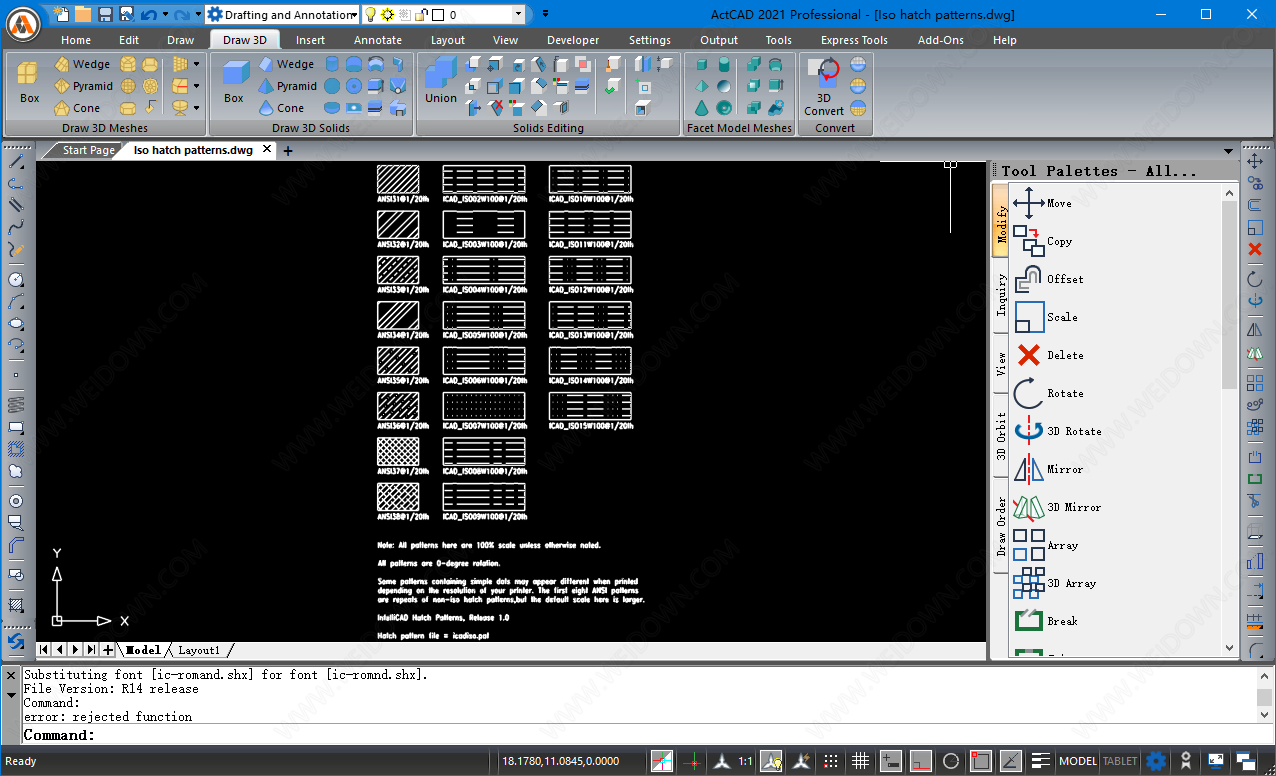Open the Home ribbon tab
This screenshot has height=776, width=1276.
click(x=76, y=40)
